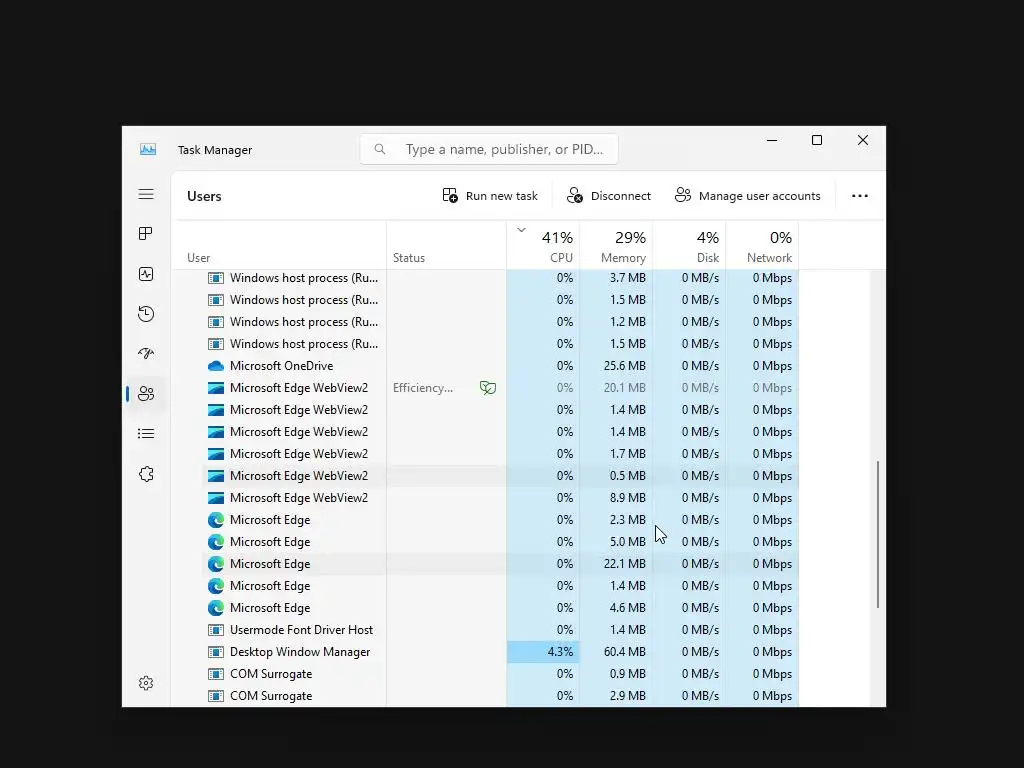Open the hamburger navigation menu
Viewport: 1024px width, 768px height.
click(146, 195)
